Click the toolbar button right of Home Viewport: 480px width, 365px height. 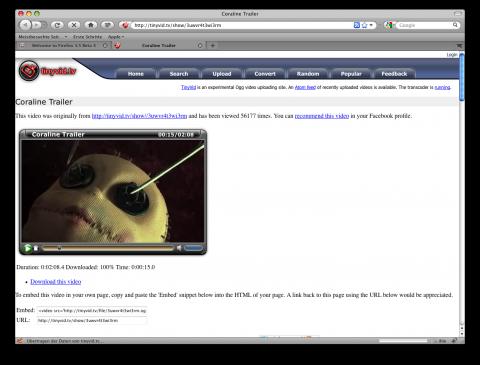point(107,25)
